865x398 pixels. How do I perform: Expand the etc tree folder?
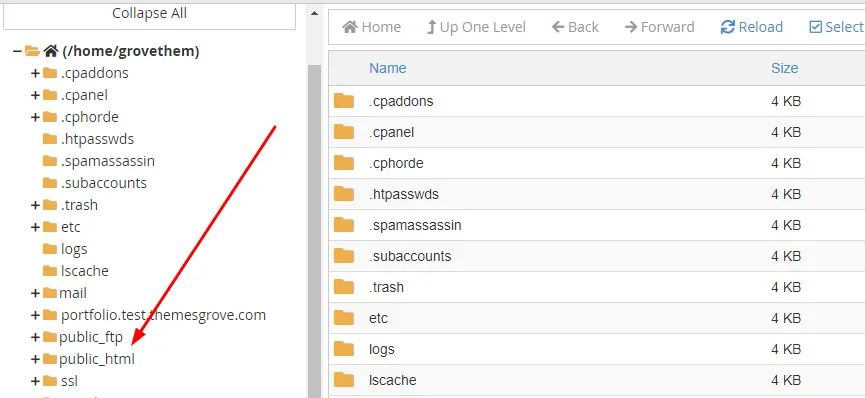pyautogui.click(x=35, y=227)
